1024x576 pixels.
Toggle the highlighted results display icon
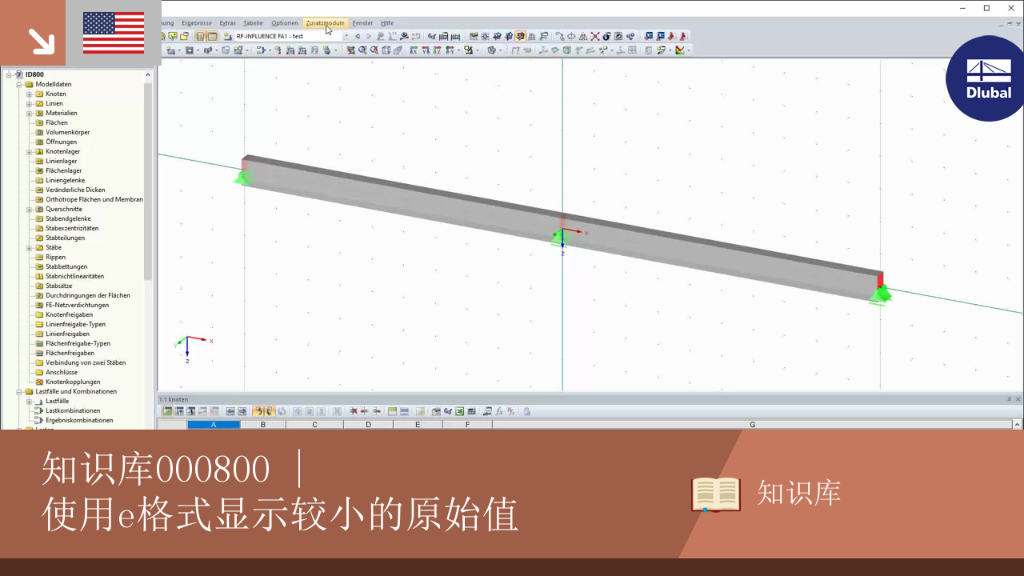[x=520, y=36]
